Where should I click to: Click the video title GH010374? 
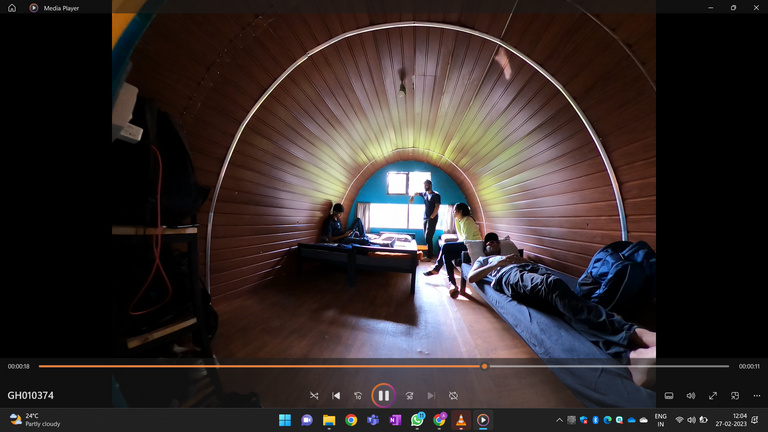click(x=30, y=395)
